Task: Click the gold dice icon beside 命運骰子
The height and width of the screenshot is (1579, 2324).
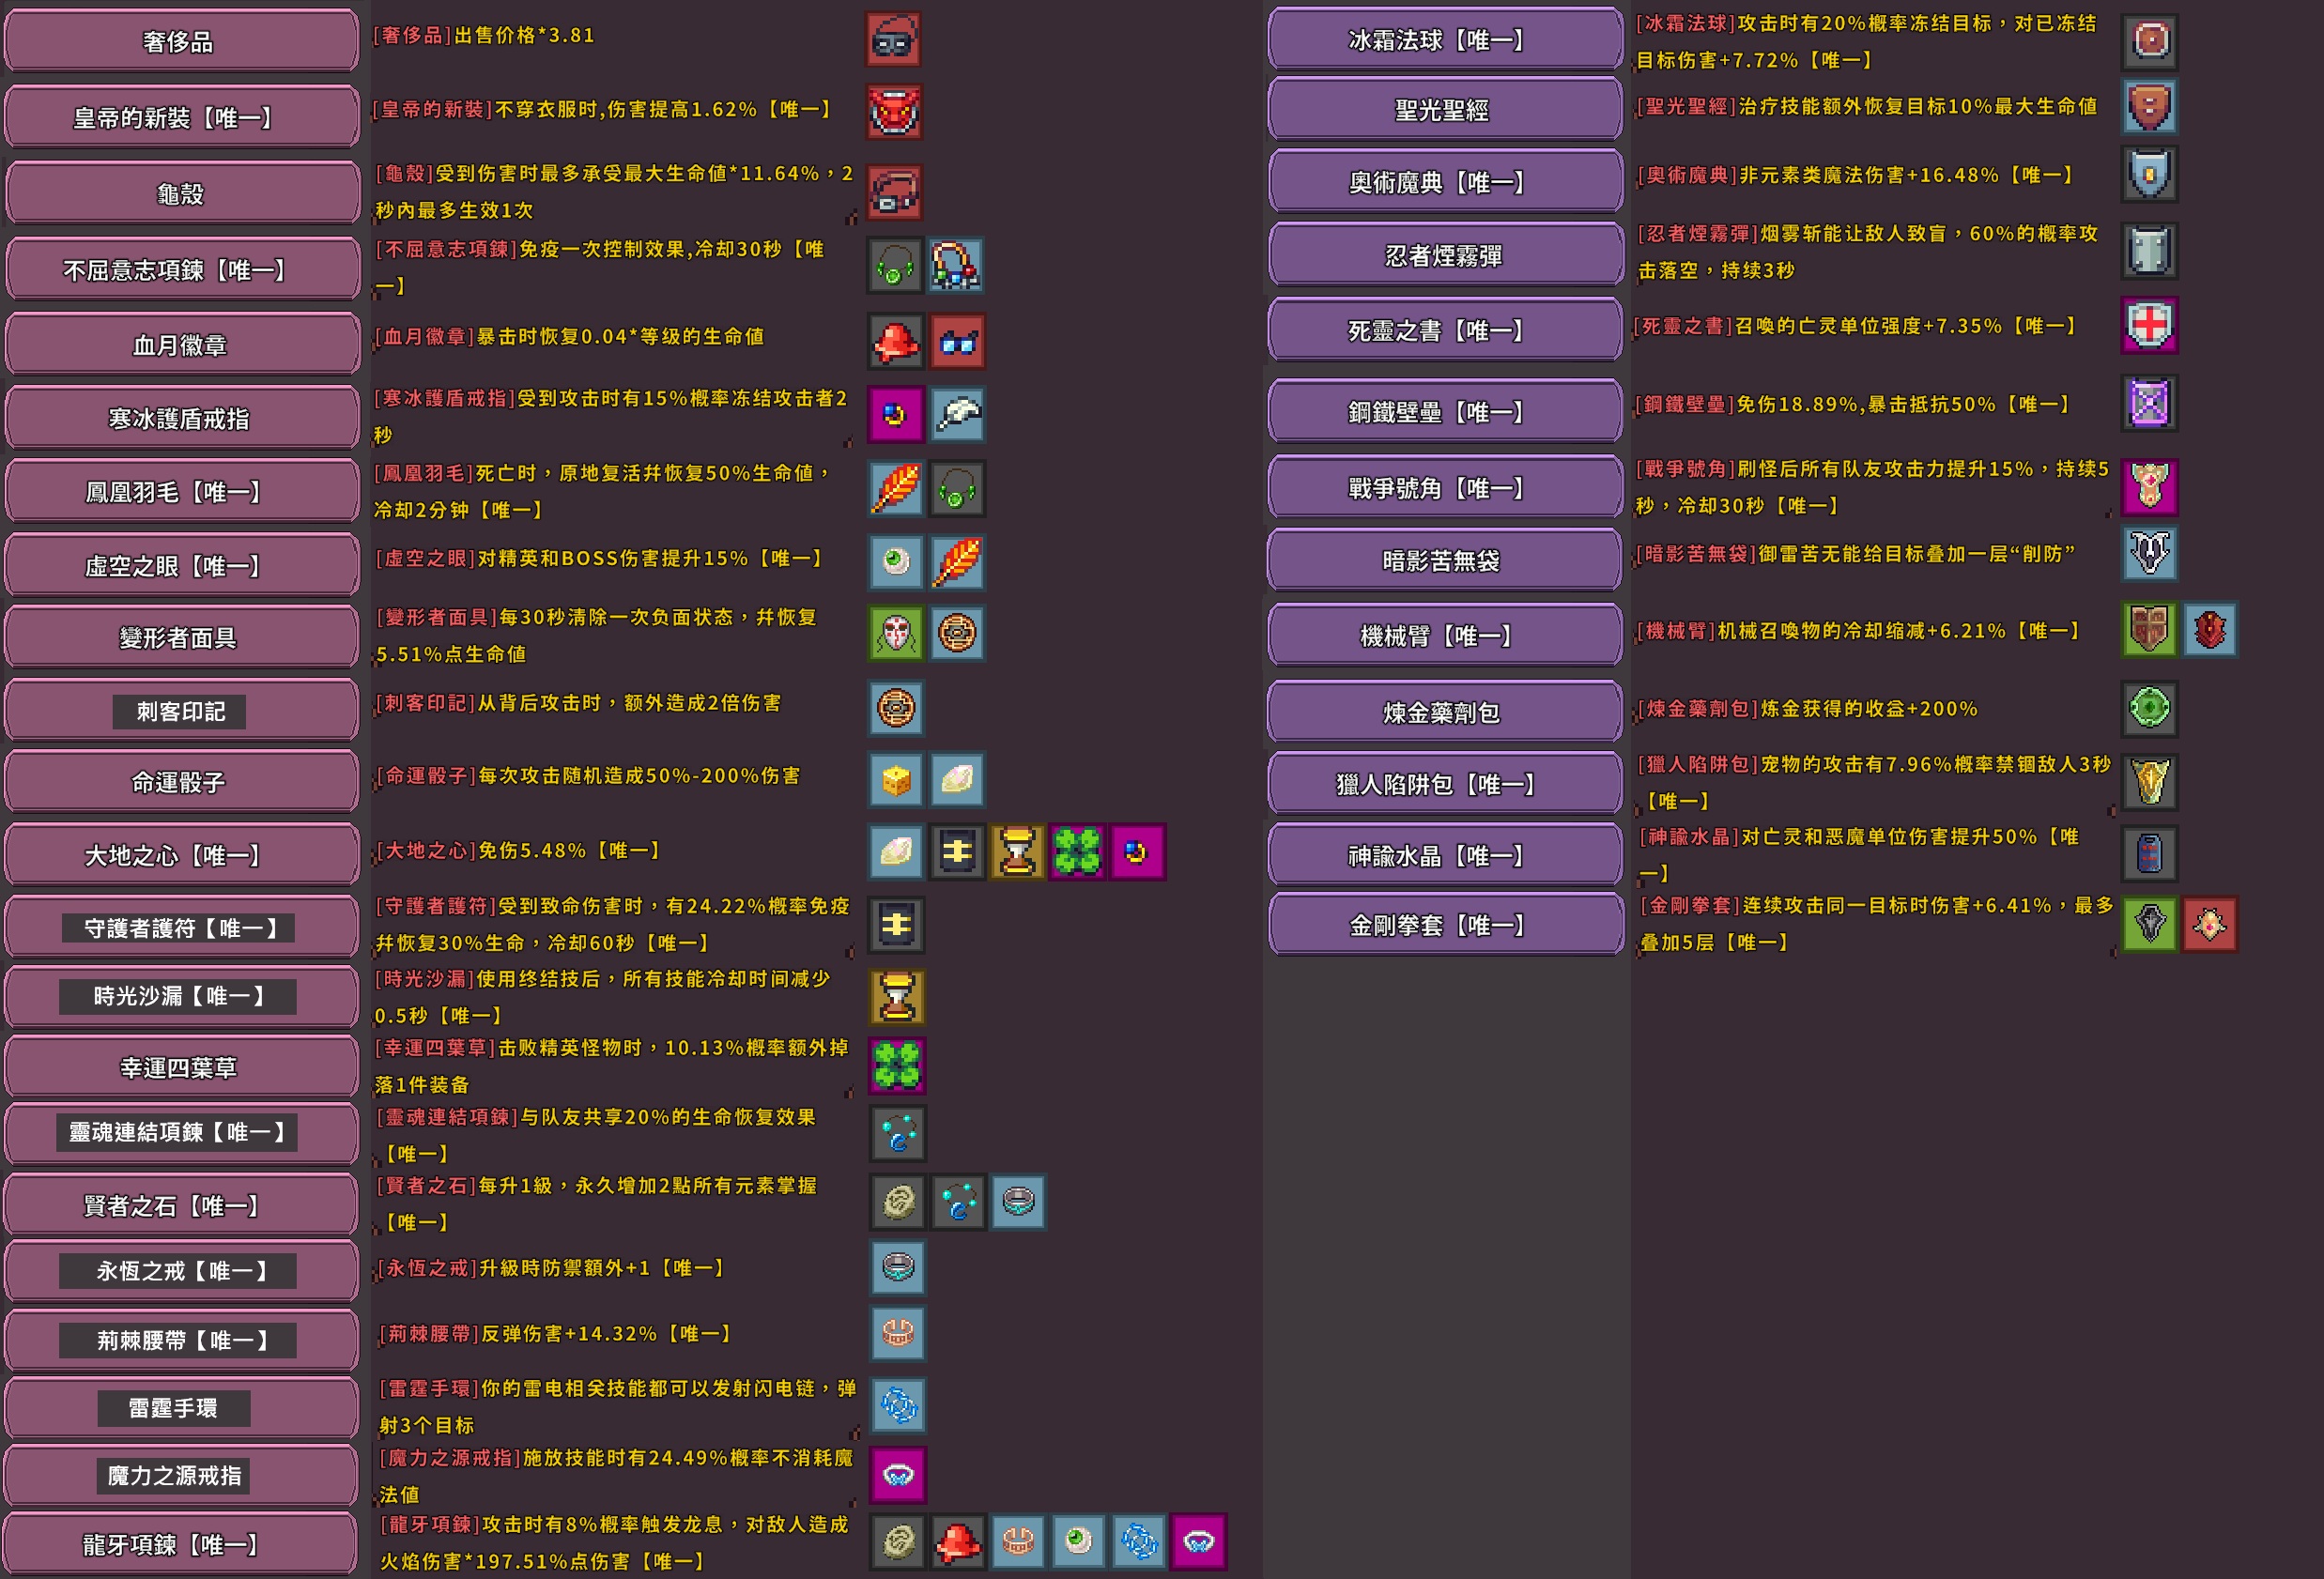Action: (x=895, y=779)
